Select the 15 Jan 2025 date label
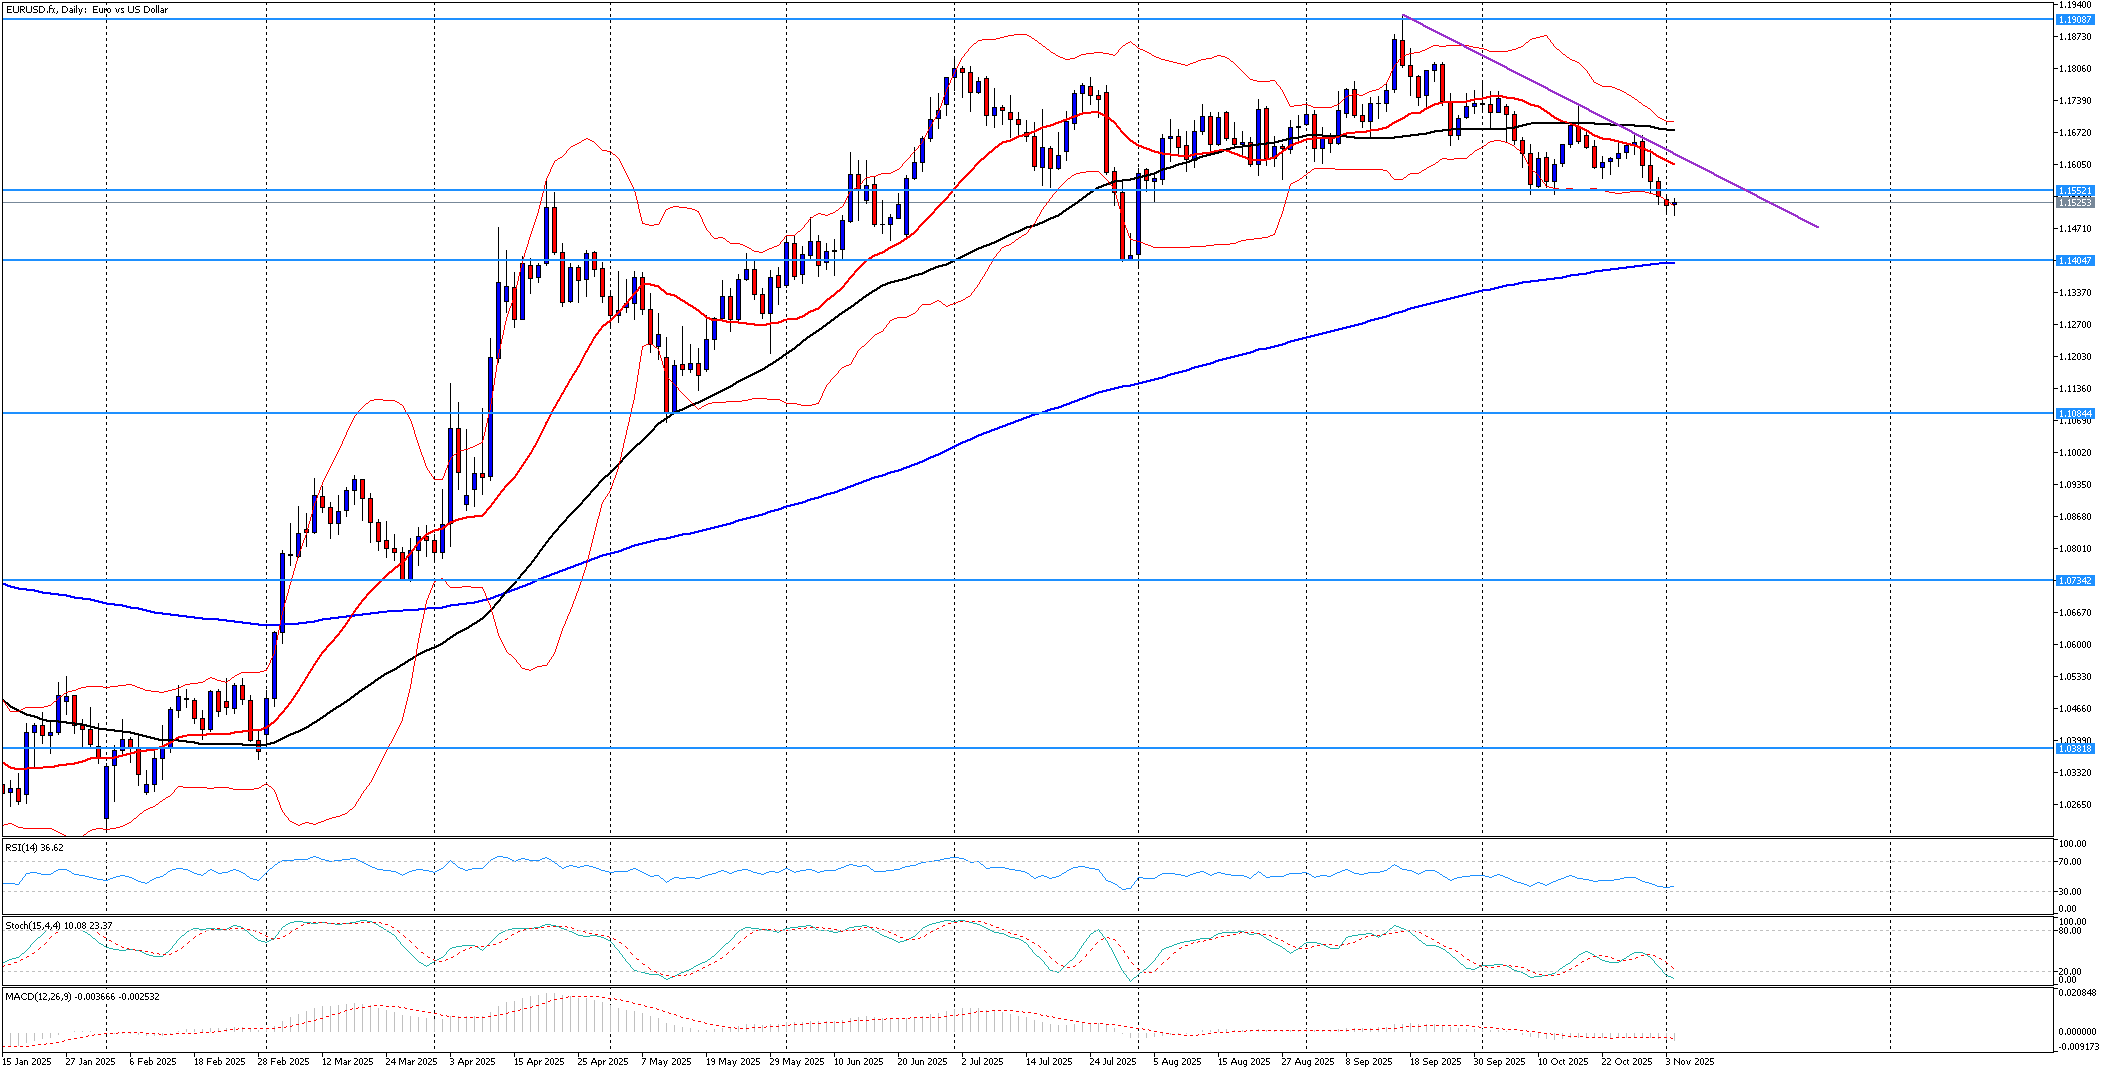Screen dimensions: 2106x1073 pyautogui.click(x=27, y=1061)
